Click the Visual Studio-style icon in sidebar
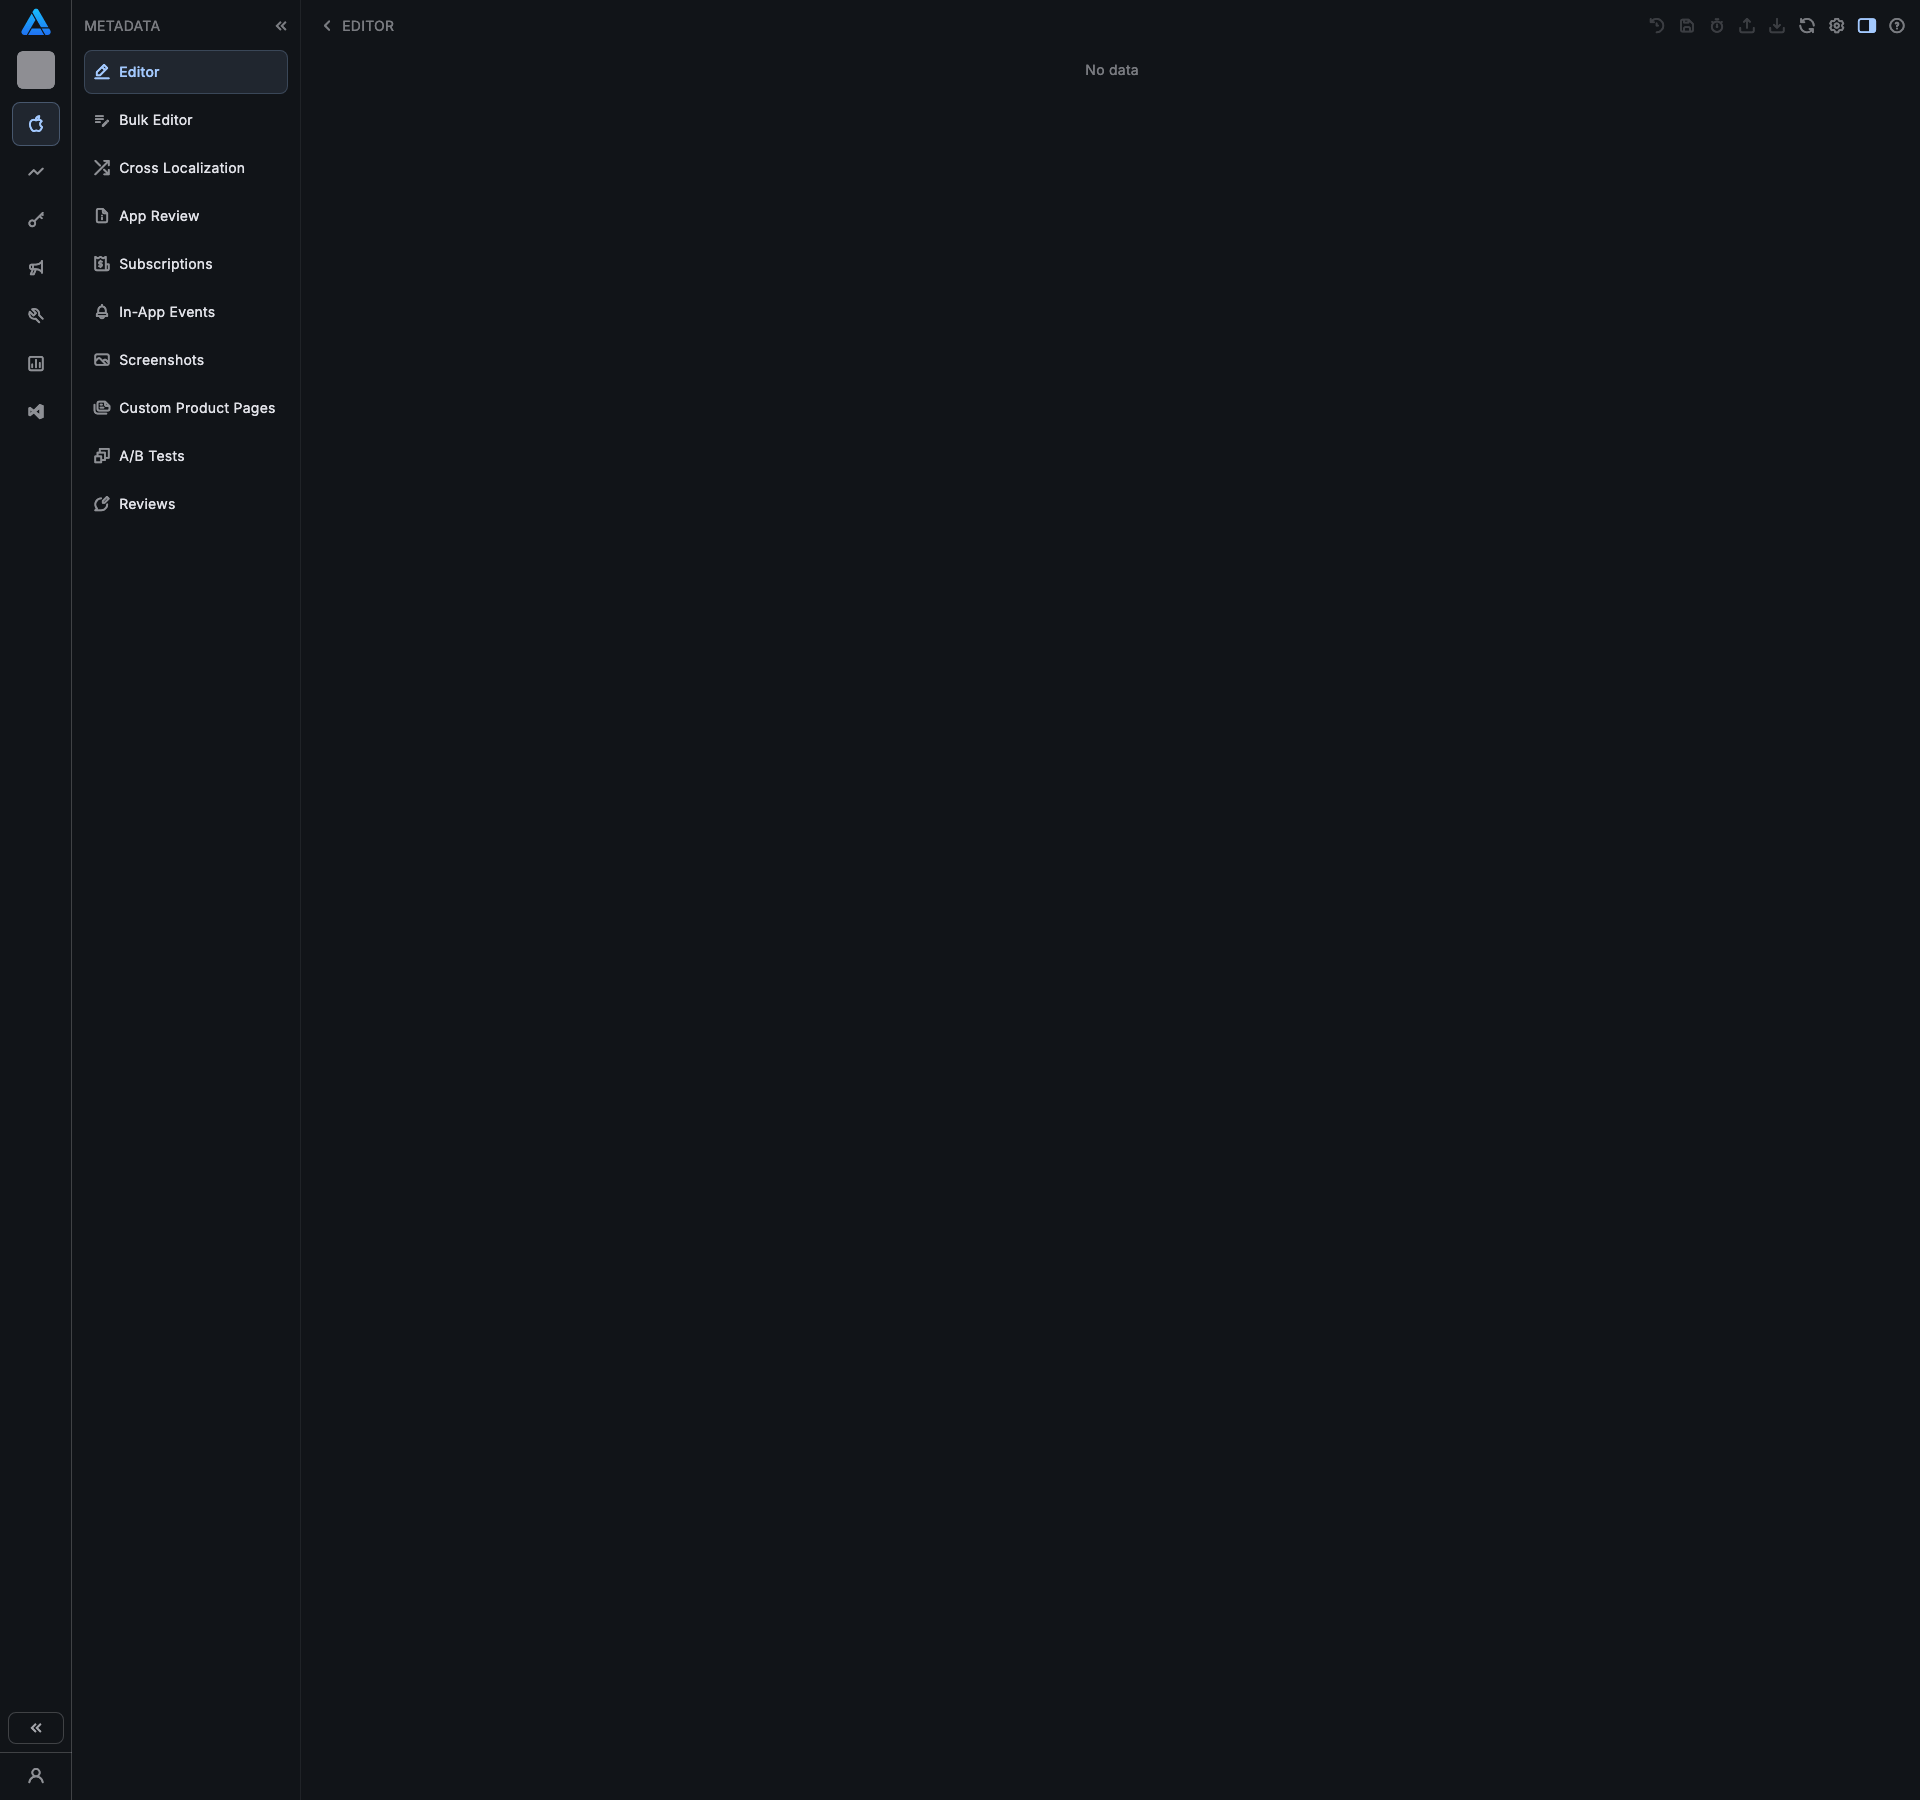Viewport: 1920px width, 1800px height. pyautogui.click(x=36, y=412)
